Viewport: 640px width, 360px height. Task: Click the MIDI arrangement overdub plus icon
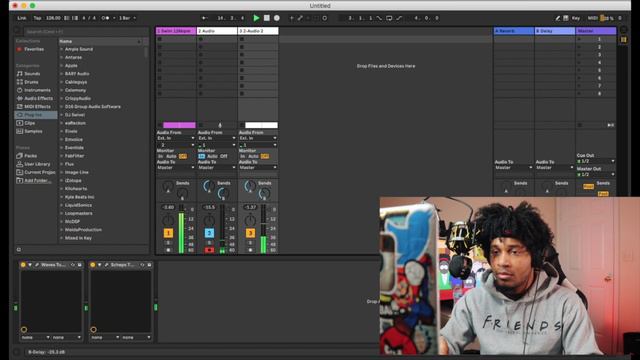click(x=291, y=18)
